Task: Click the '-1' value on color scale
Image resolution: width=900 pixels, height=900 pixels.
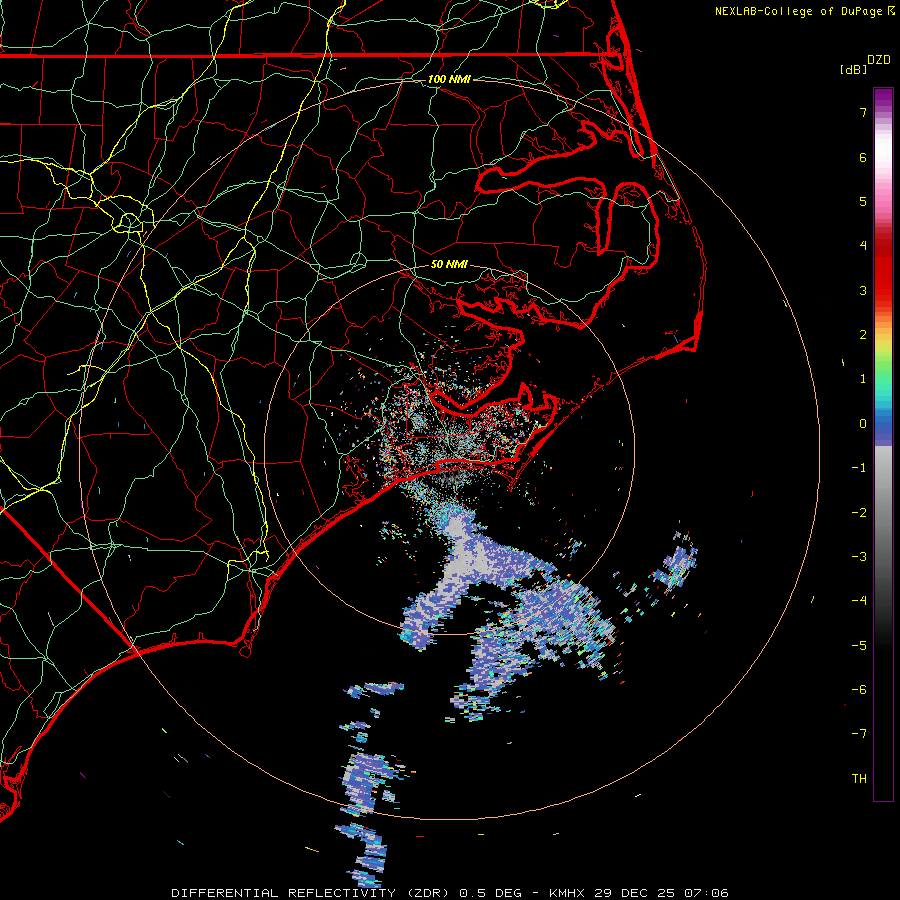Action: click(859, 468)
